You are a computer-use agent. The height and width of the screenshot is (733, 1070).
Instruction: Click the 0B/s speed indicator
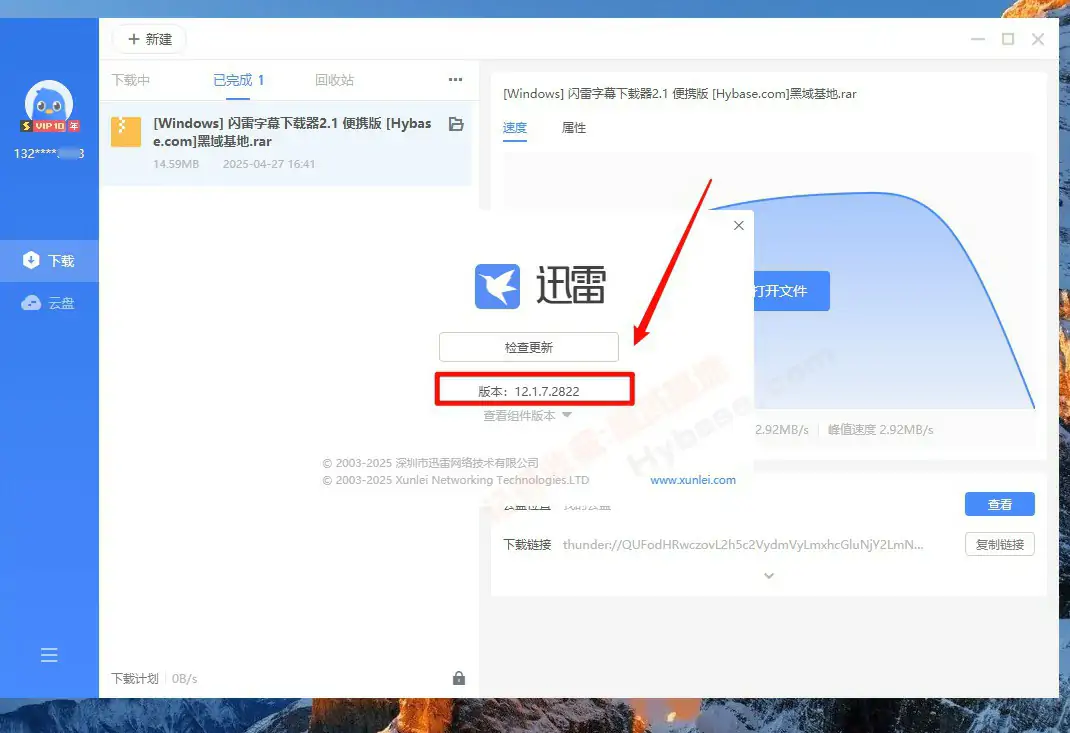pos(184,678)
